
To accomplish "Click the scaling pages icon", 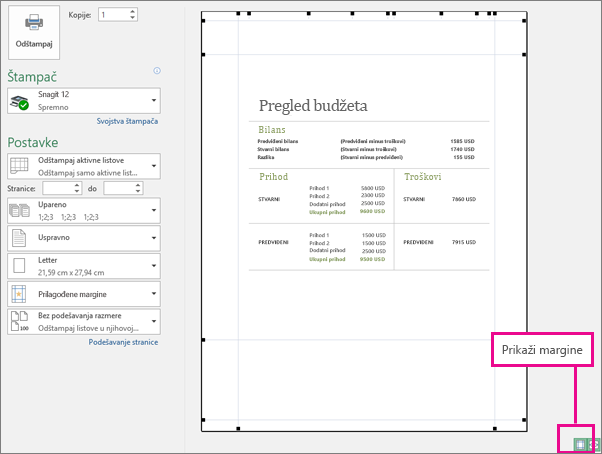I will coord(19,321).
